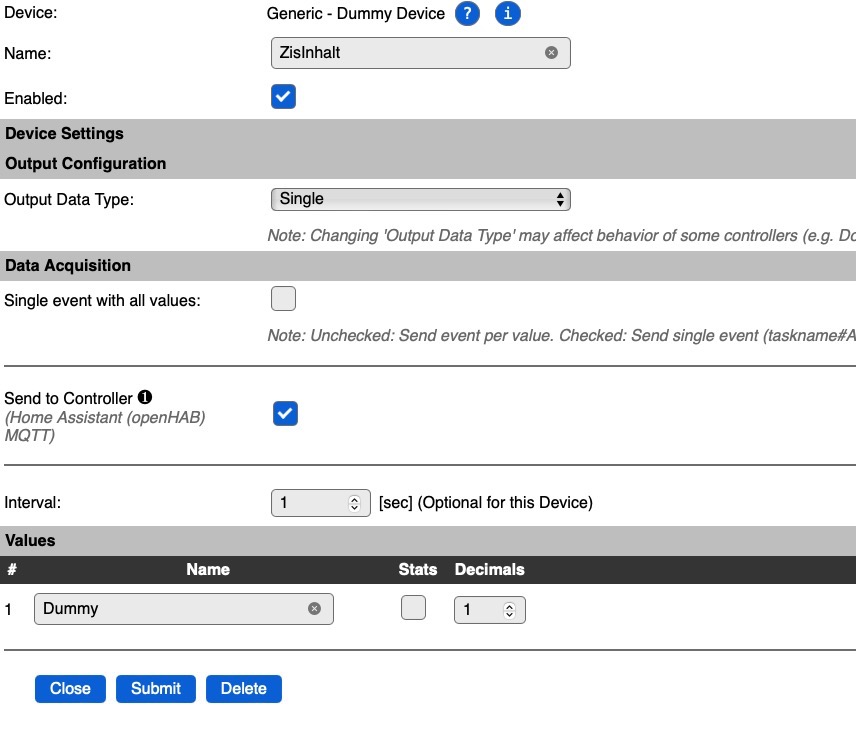Click the Close button
The height and width of the screenshot is (738, 856).
pyautogui.click(x=70, y=688)
